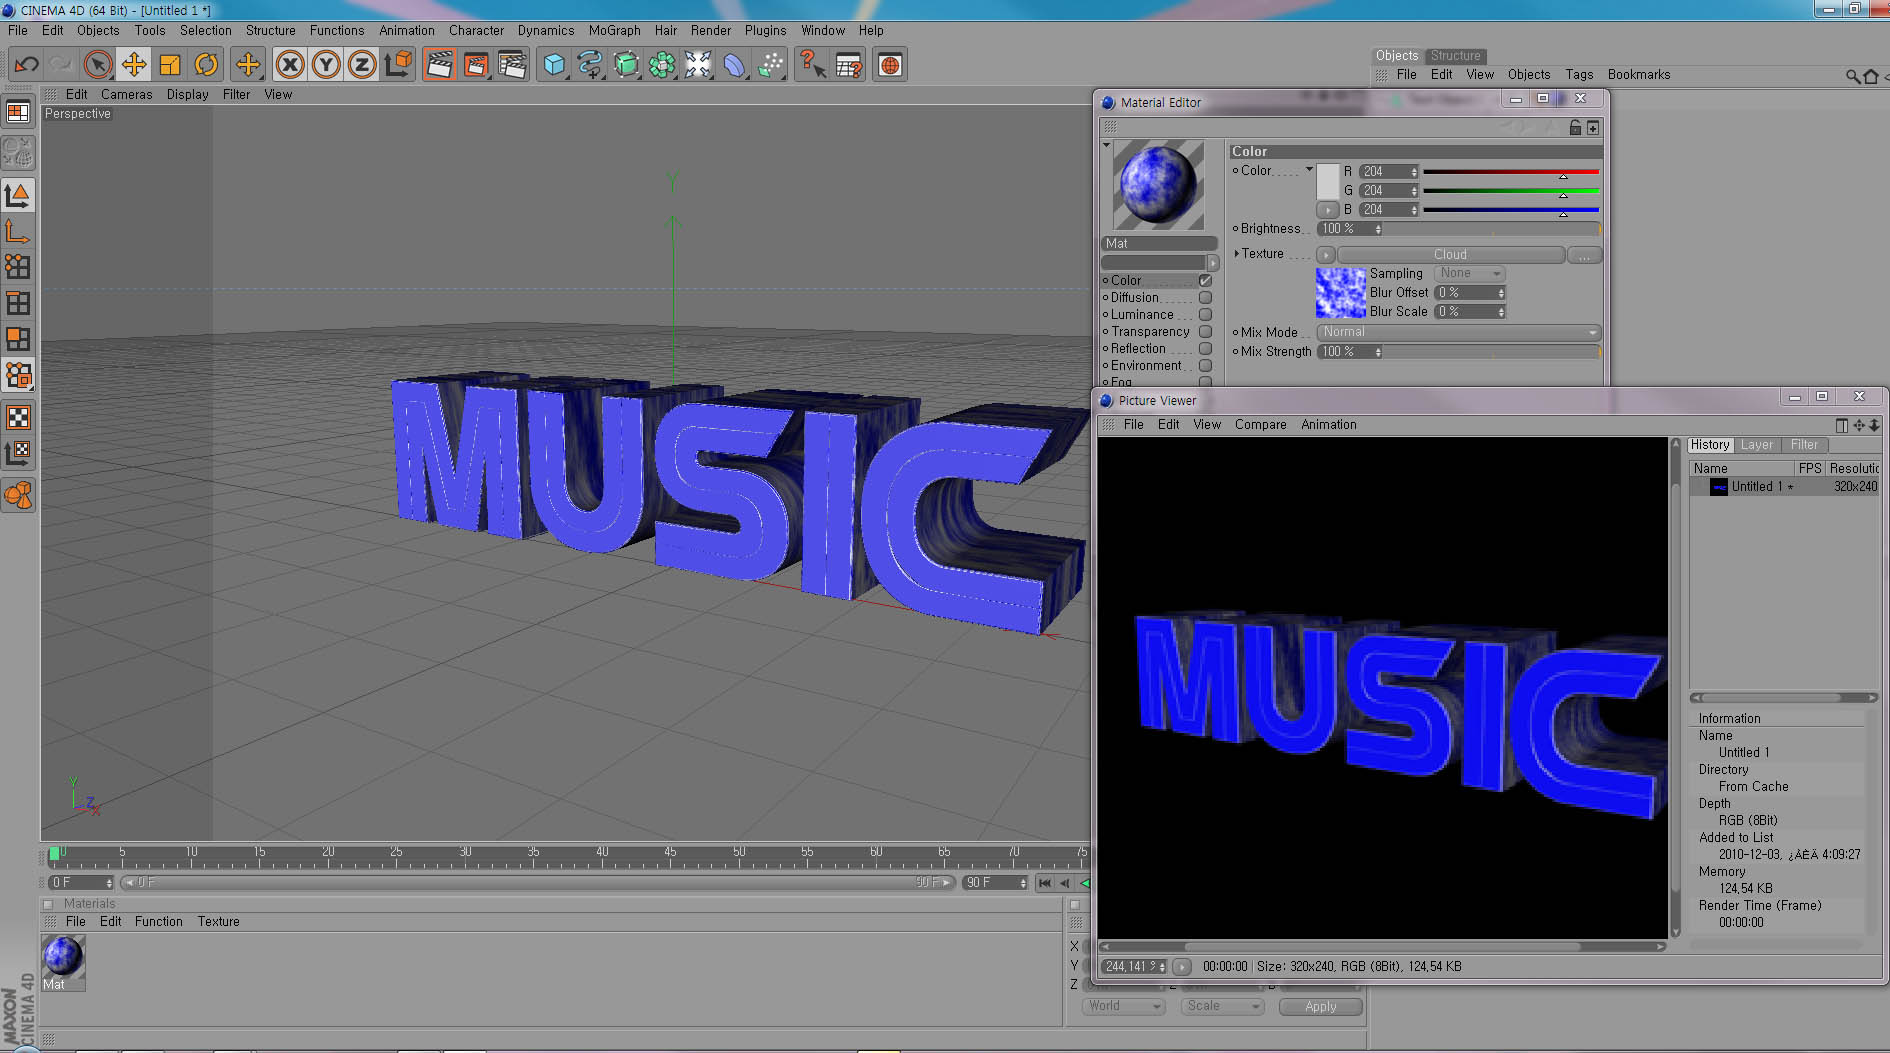Viewport: 1890px width, 1053px height.
Task: Click the texture browse ellipsis button
Action: tap(1584, 255)
